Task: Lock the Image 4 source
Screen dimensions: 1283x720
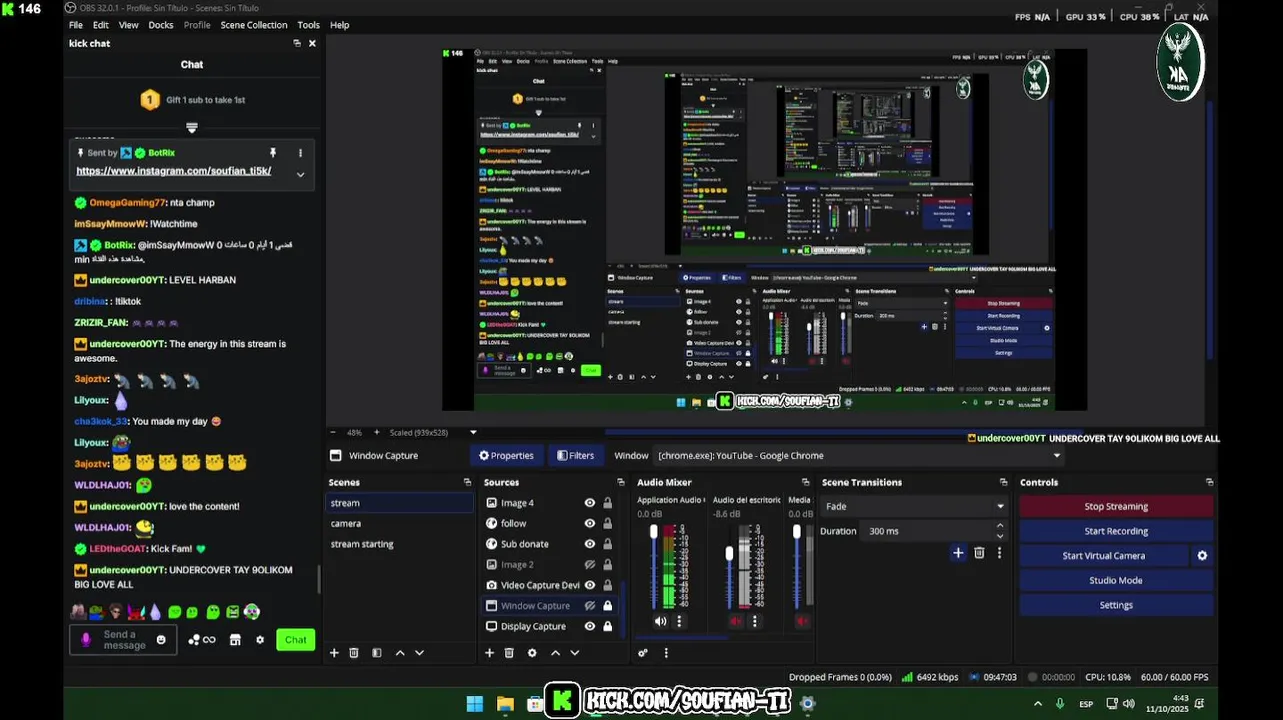Action: (607, 503)
